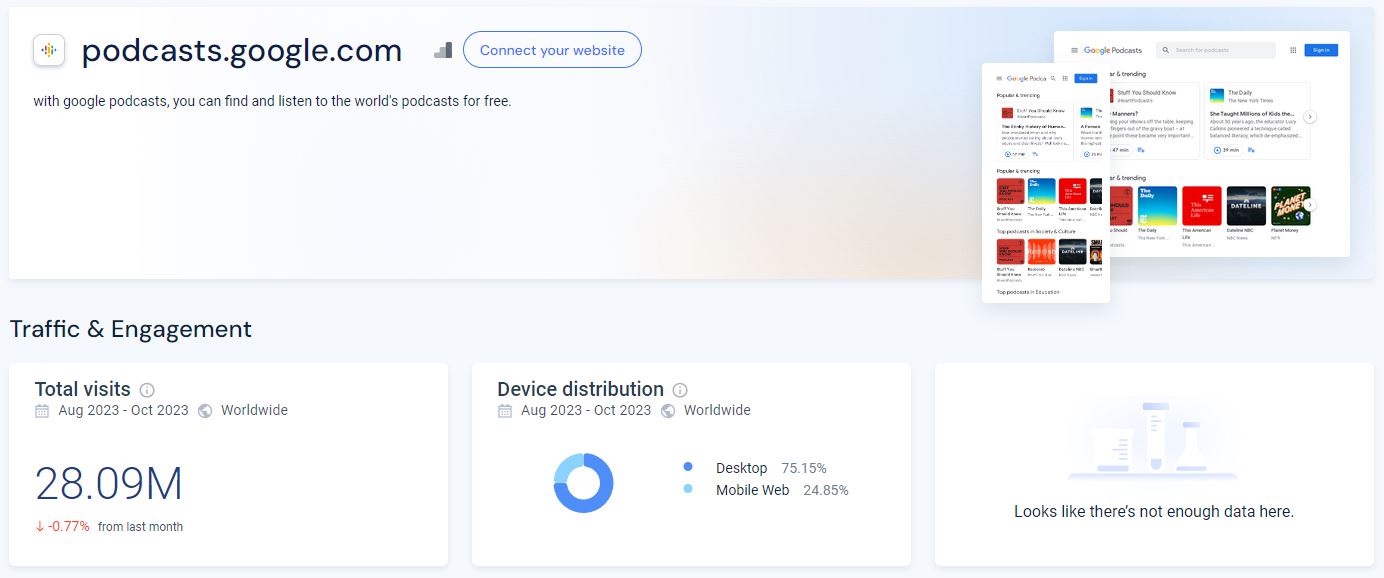Expand the Popular & trending carousel with the right chevron
This screenshot has width=1384, height=578.
1310,116
